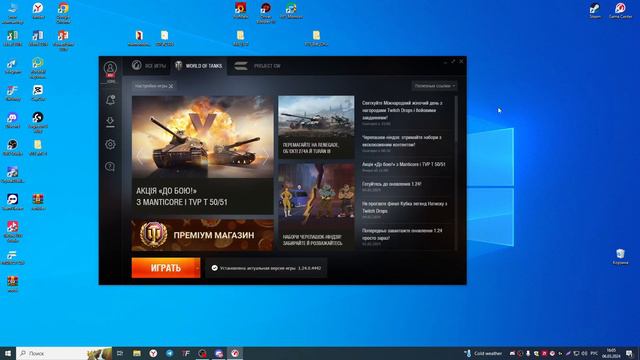Select the Google Chrome desktop shortcut
The image size is (640, 360).
coord(63,12)
